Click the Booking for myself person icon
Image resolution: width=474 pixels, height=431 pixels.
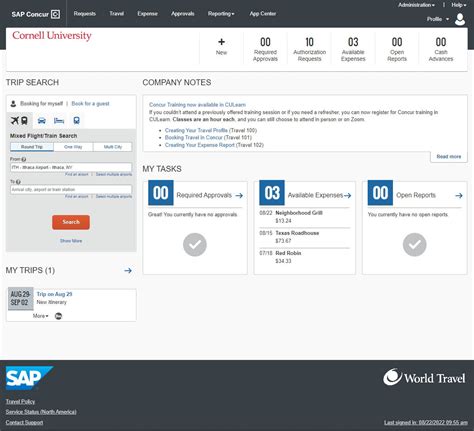13,104
